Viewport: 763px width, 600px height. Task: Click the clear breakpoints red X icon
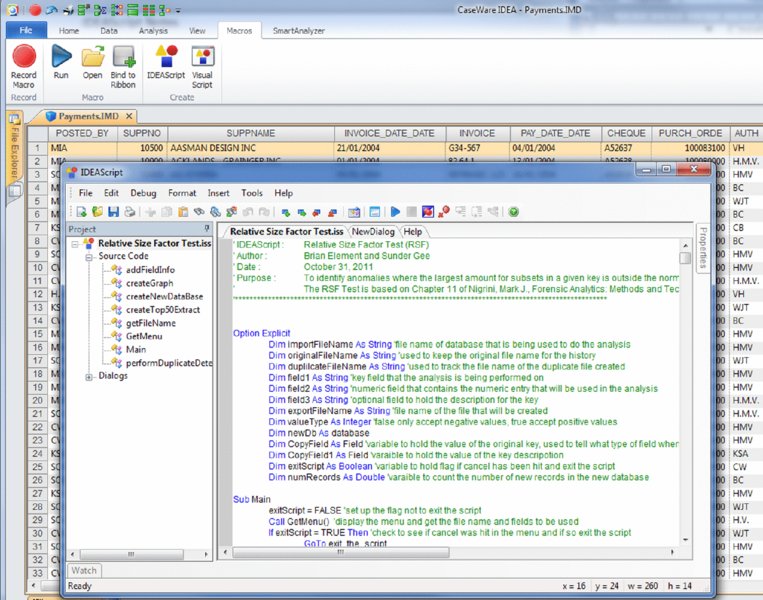444,212
